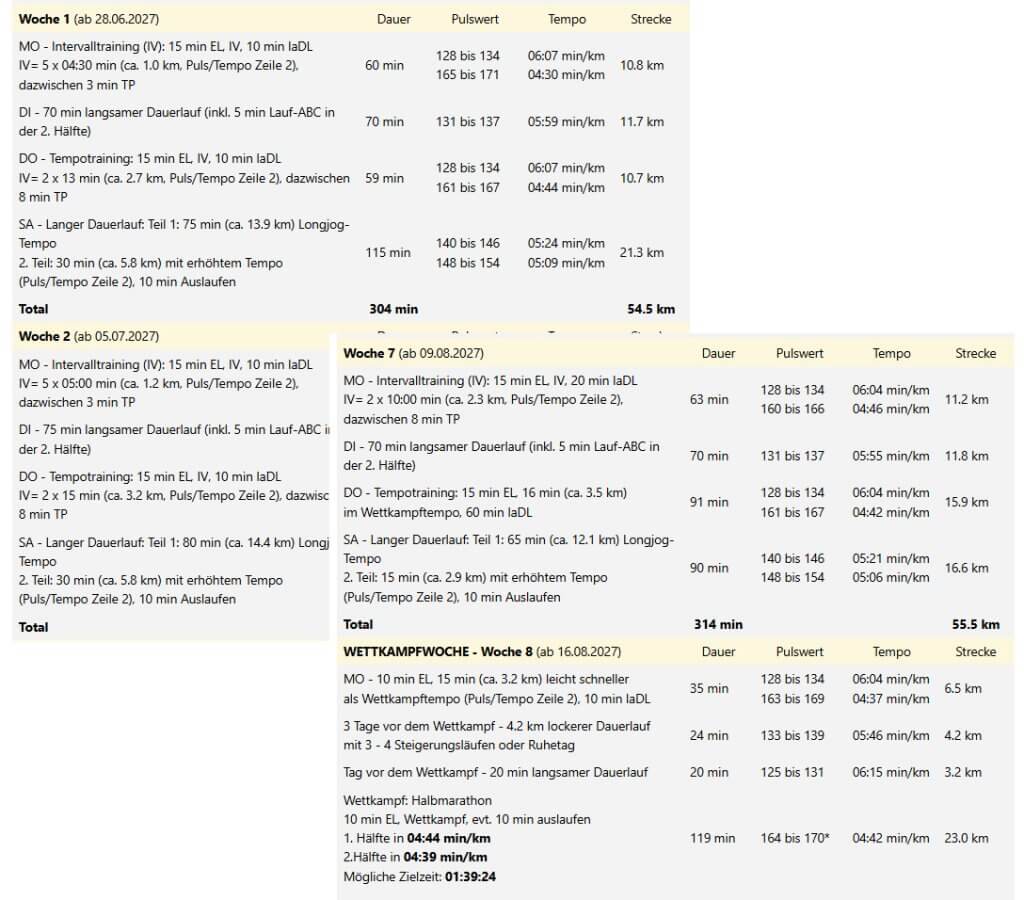Click the '05:21 min/km' tempo value
Screen dimensions: 1024x900
pyautogui.click(x=891, y=558)
